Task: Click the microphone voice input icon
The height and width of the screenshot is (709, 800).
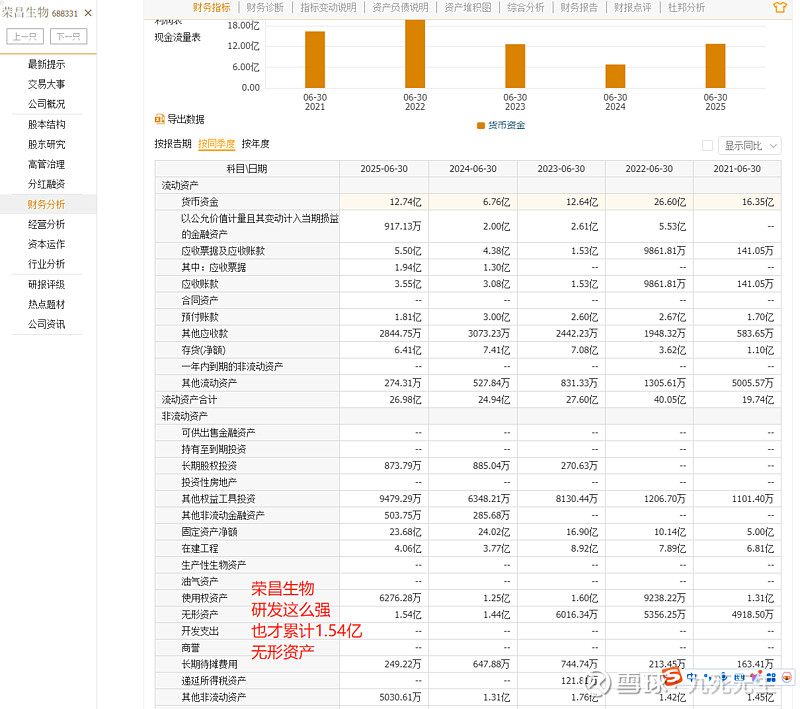Action: tap(723, 677)
